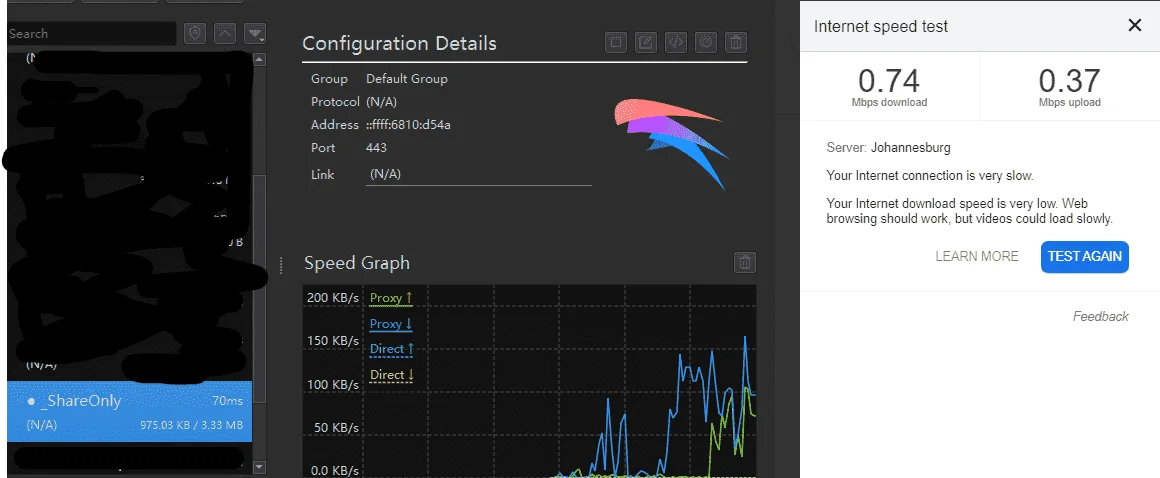Click the splitter handle left of Speed Graph

[x=281, y=266]
